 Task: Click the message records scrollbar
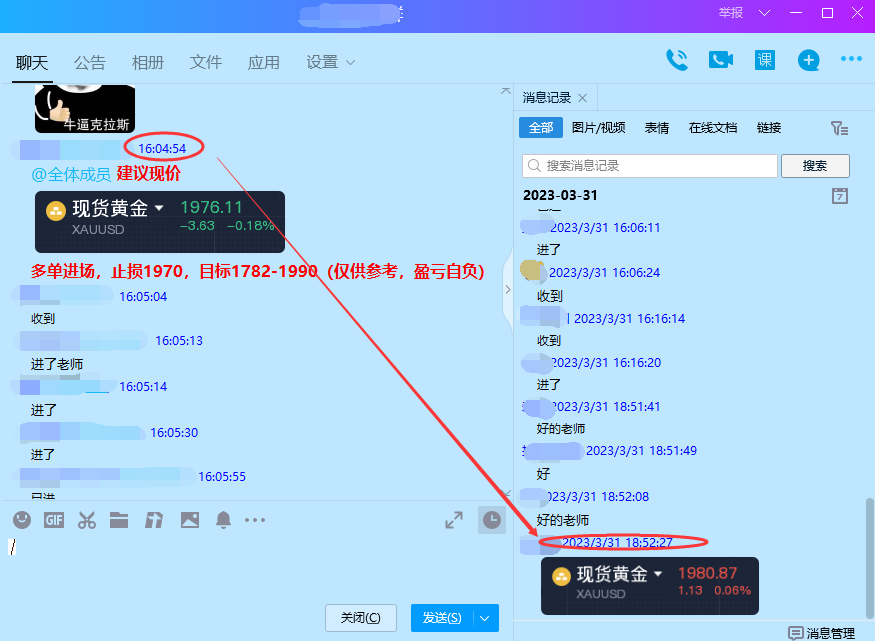coord(869,558)
